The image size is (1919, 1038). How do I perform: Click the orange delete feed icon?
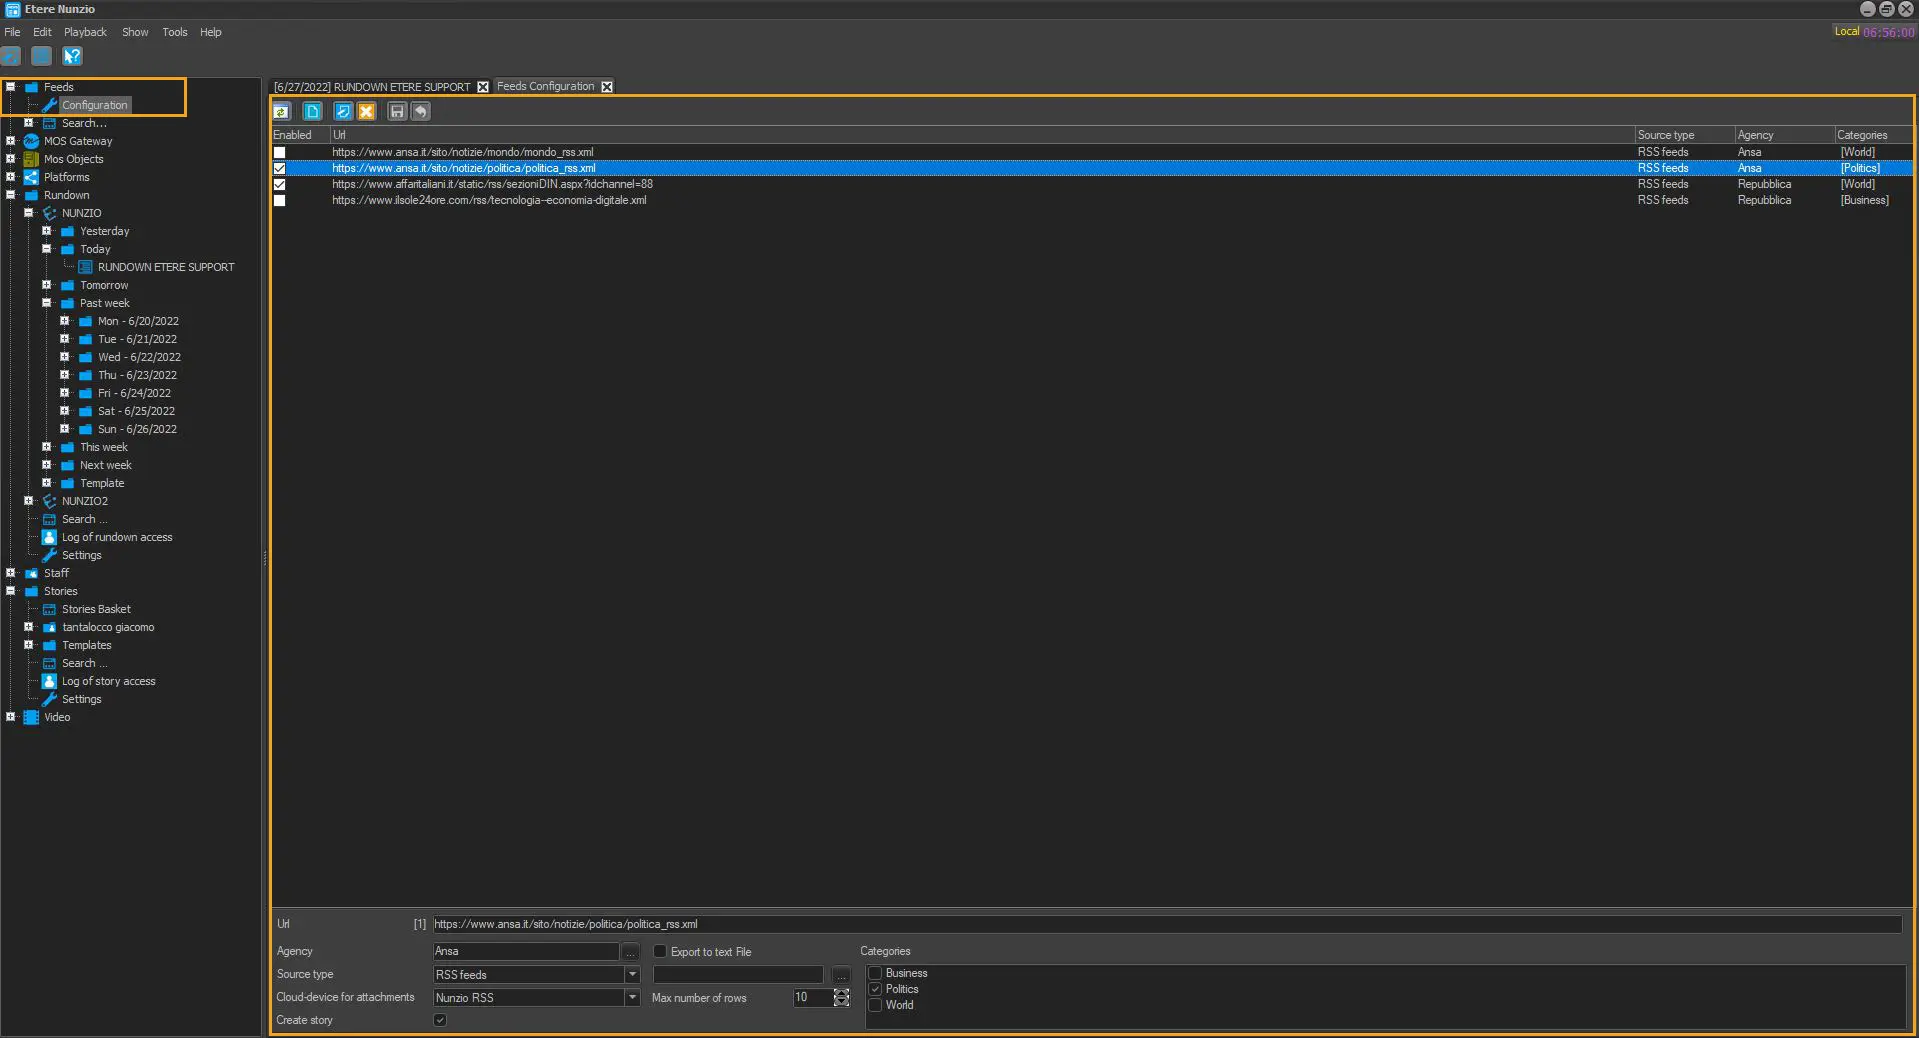[x=367, y=111]
